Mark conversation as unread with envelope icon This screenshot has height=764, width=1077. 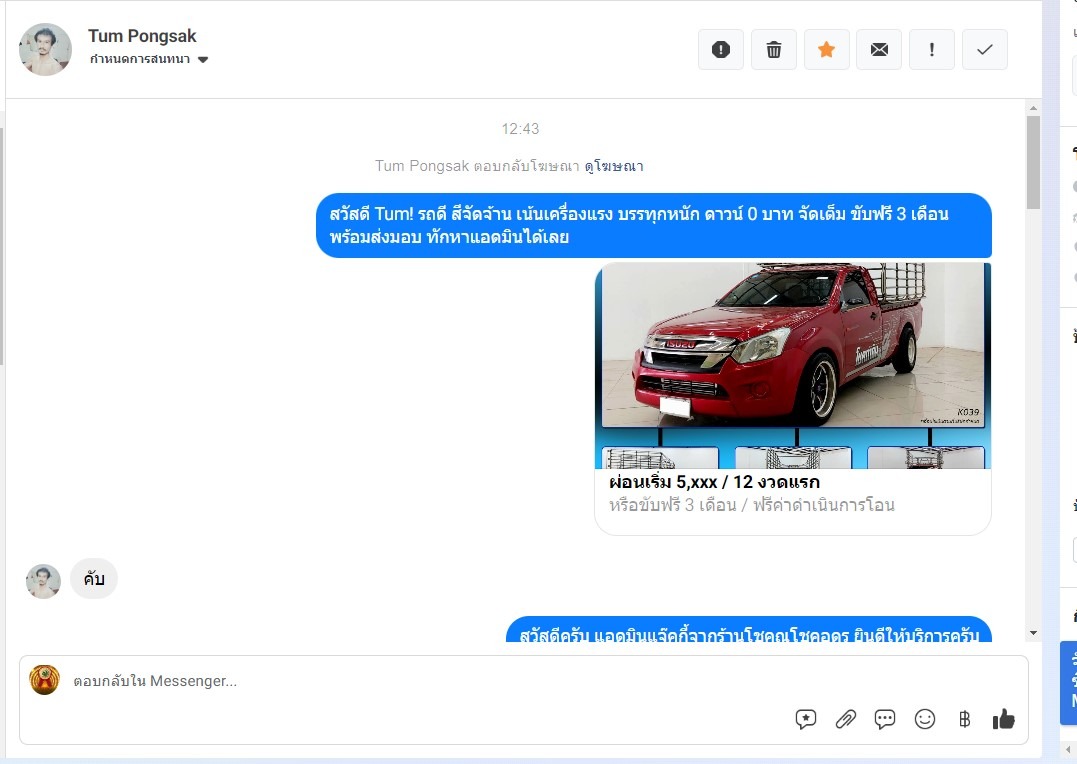click(x=879, y=50)
